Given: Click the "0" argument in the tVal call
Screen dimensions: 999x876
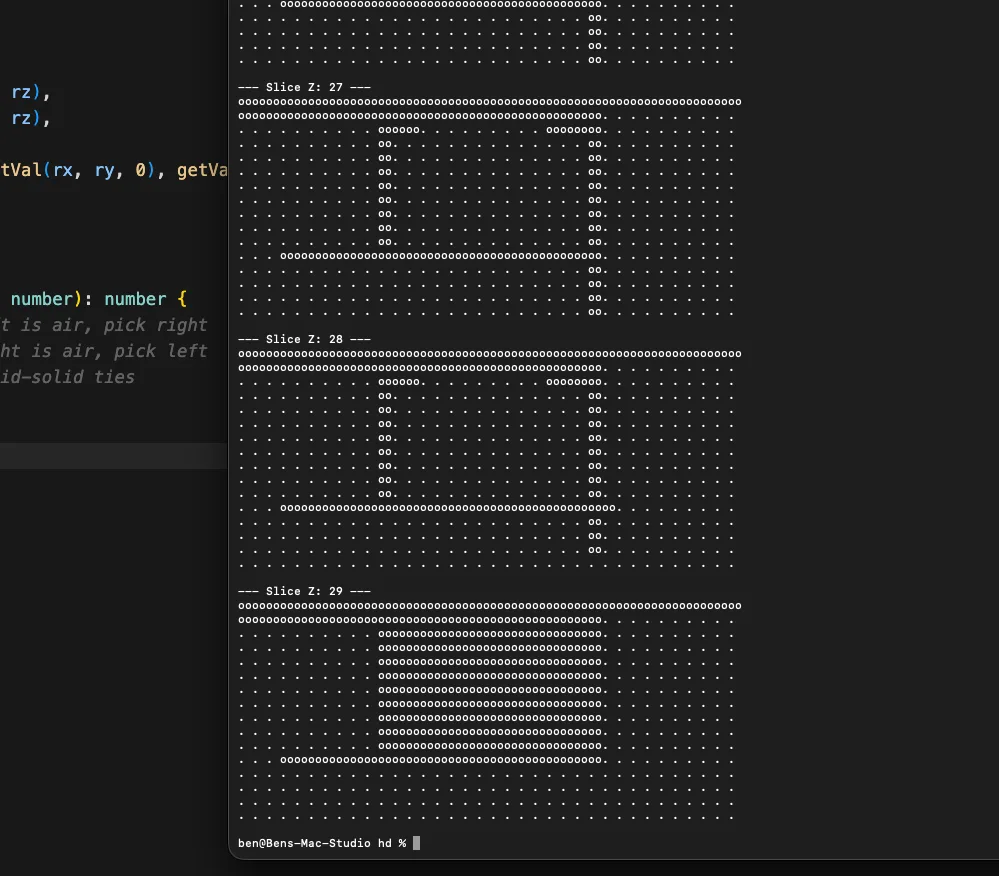Looking at the screenshot, I should pyautogui.click(x=141, y=171).
